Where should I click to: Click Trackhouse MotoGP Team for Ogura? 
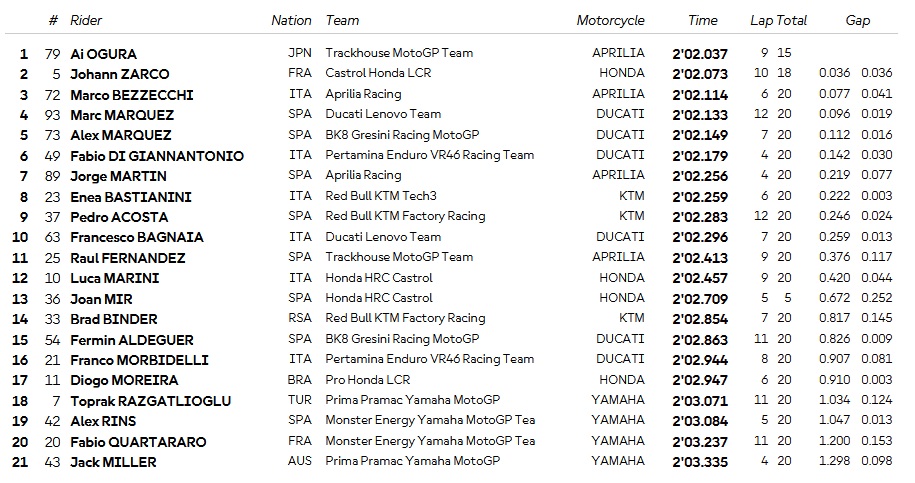pos(399,53)
